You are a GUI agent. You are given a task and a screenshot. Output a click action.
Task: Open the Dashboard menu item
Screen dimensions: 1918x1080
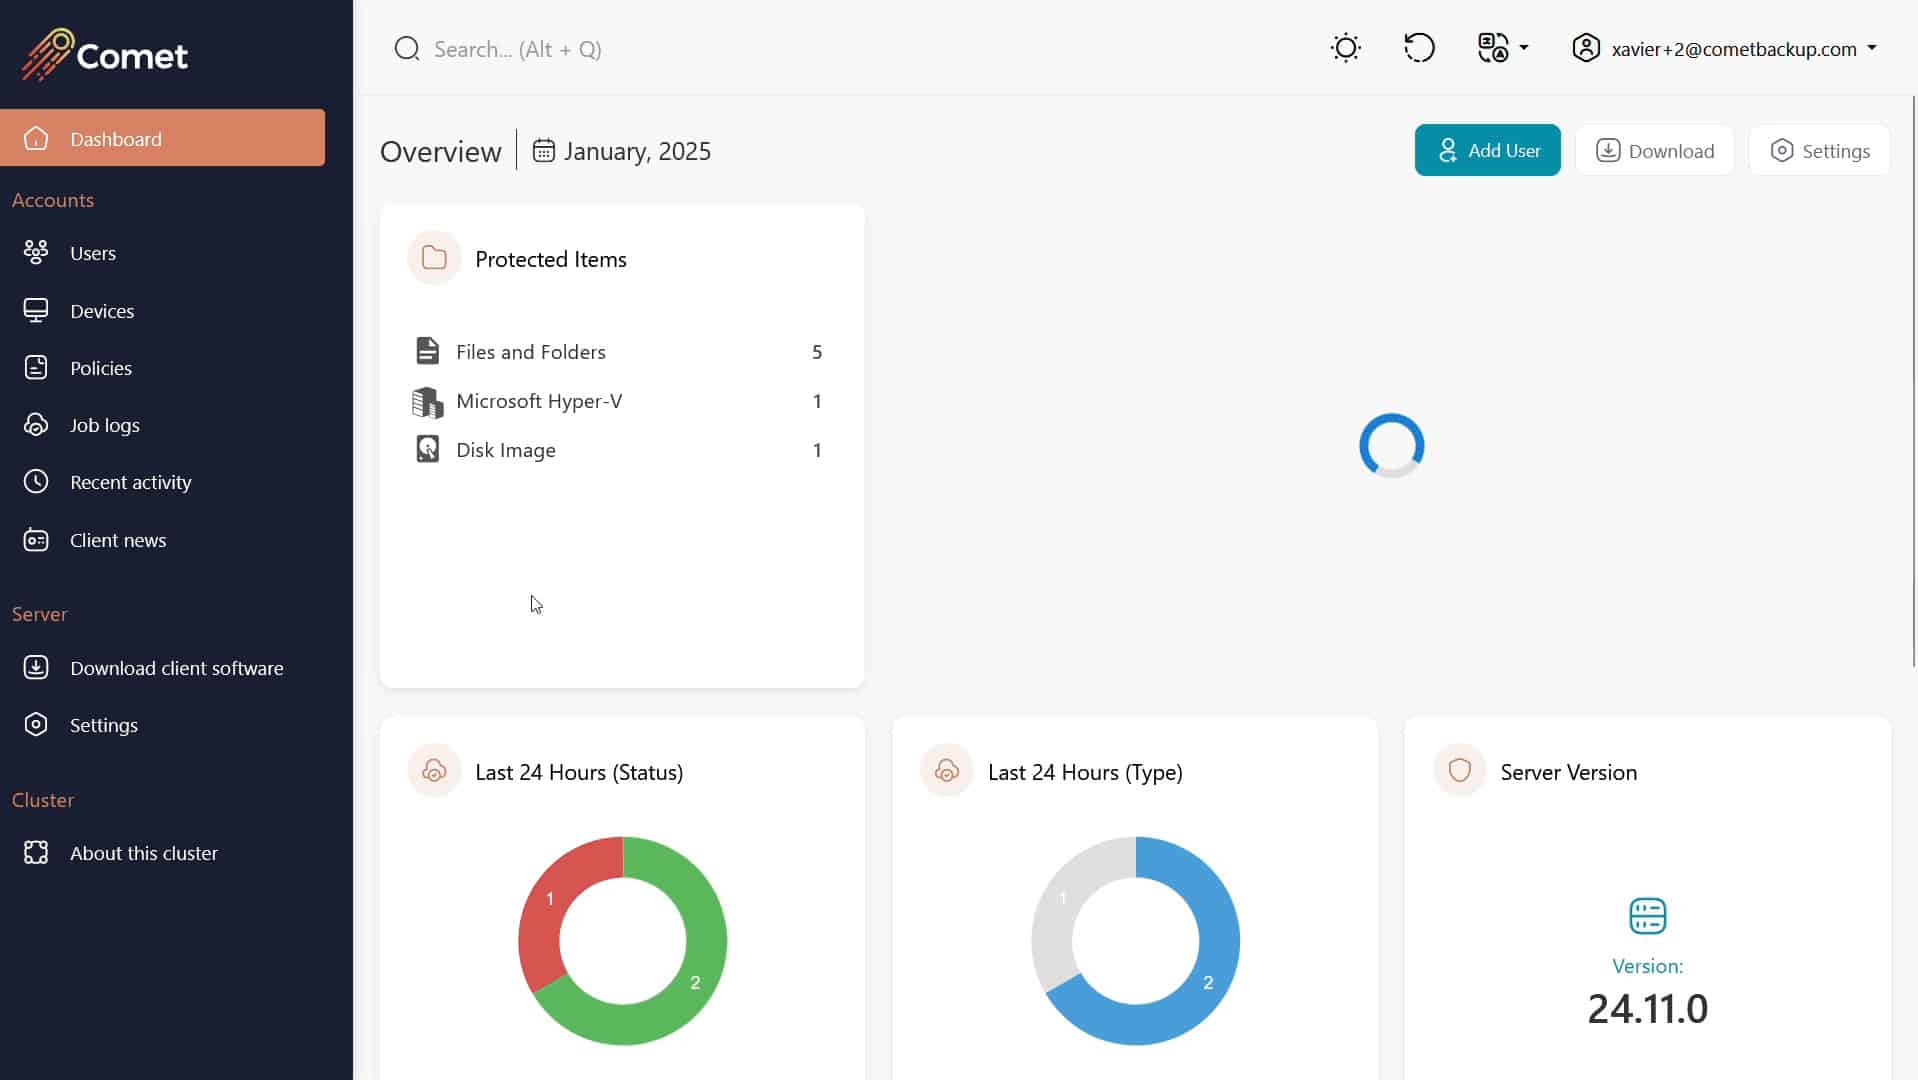point(163,138)
